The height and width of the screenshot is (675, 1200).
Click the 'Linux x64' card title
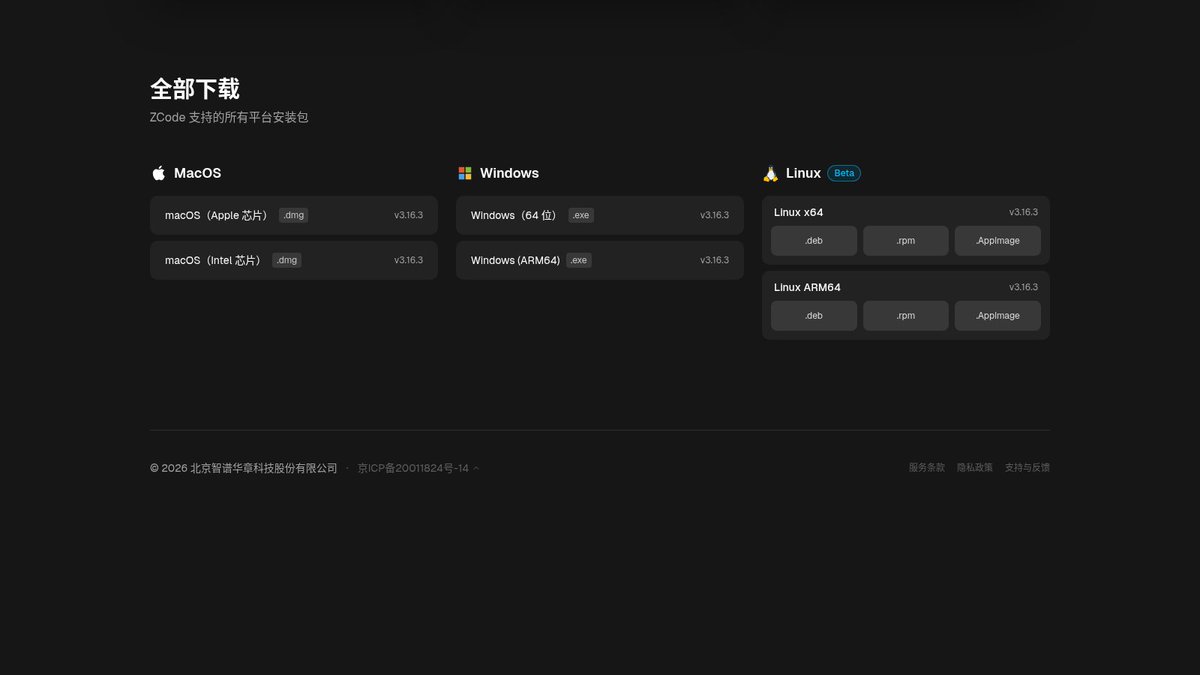[799, 212]
